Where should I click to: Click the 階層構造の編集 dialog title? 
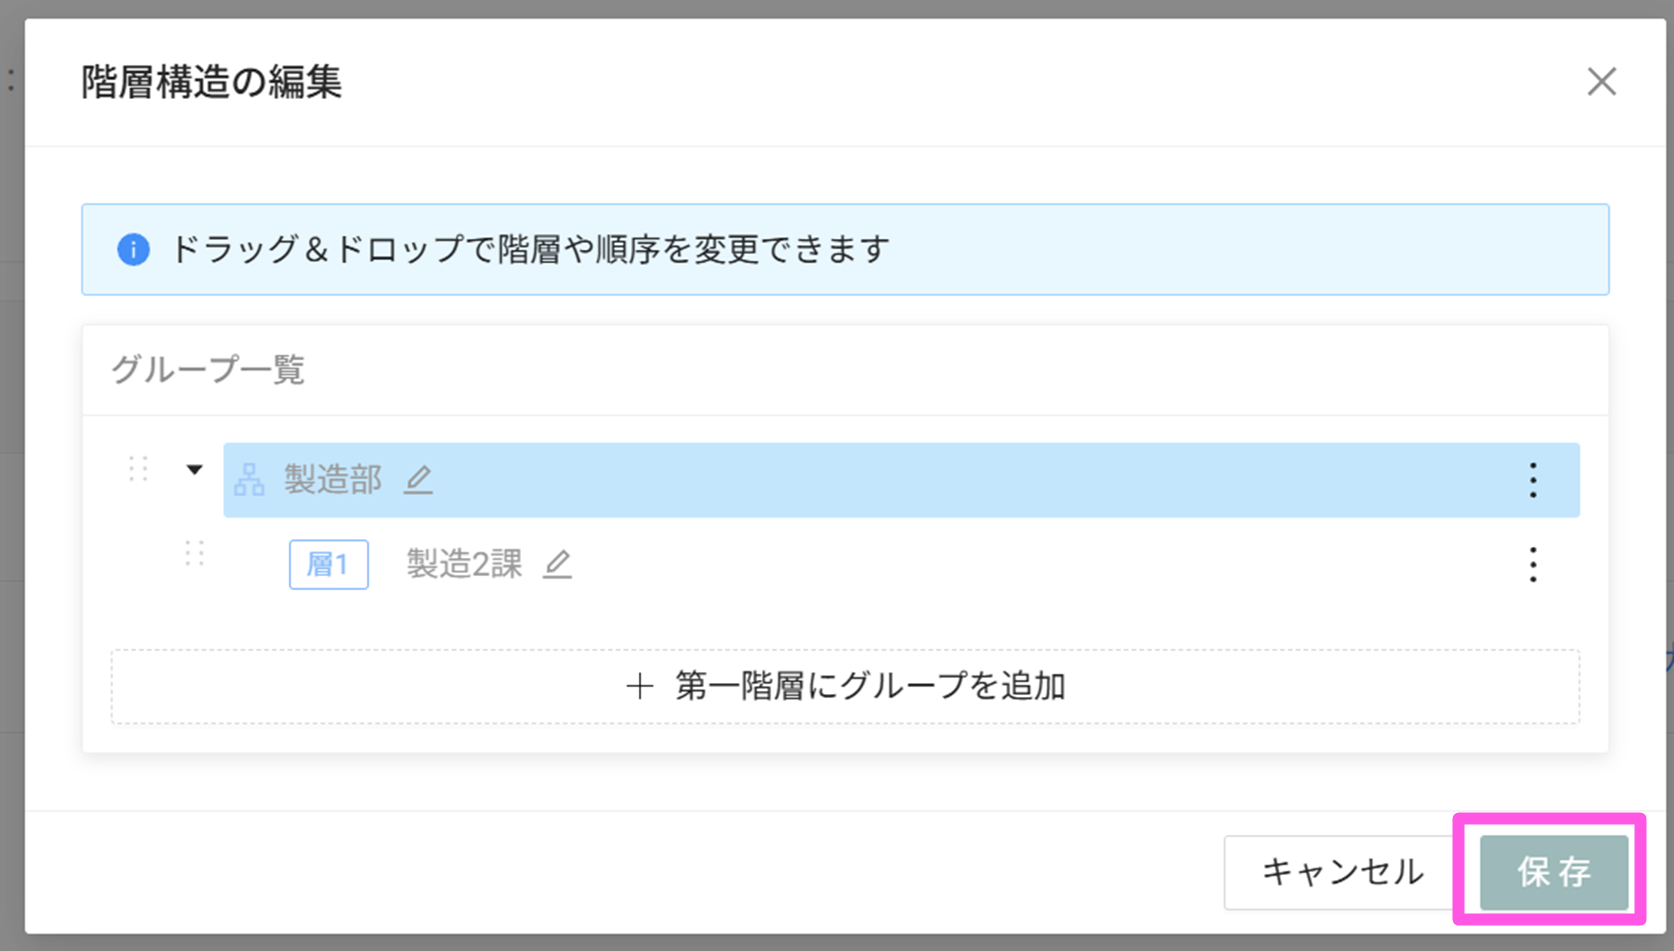[x=212, y=82]
